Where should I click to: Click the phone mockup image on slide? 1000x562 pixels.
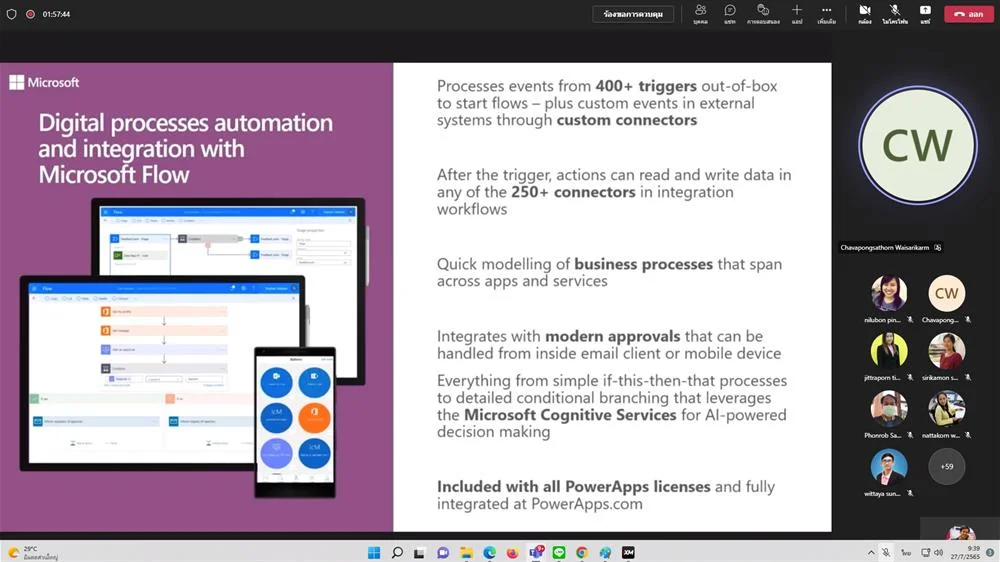coord(295,422)
